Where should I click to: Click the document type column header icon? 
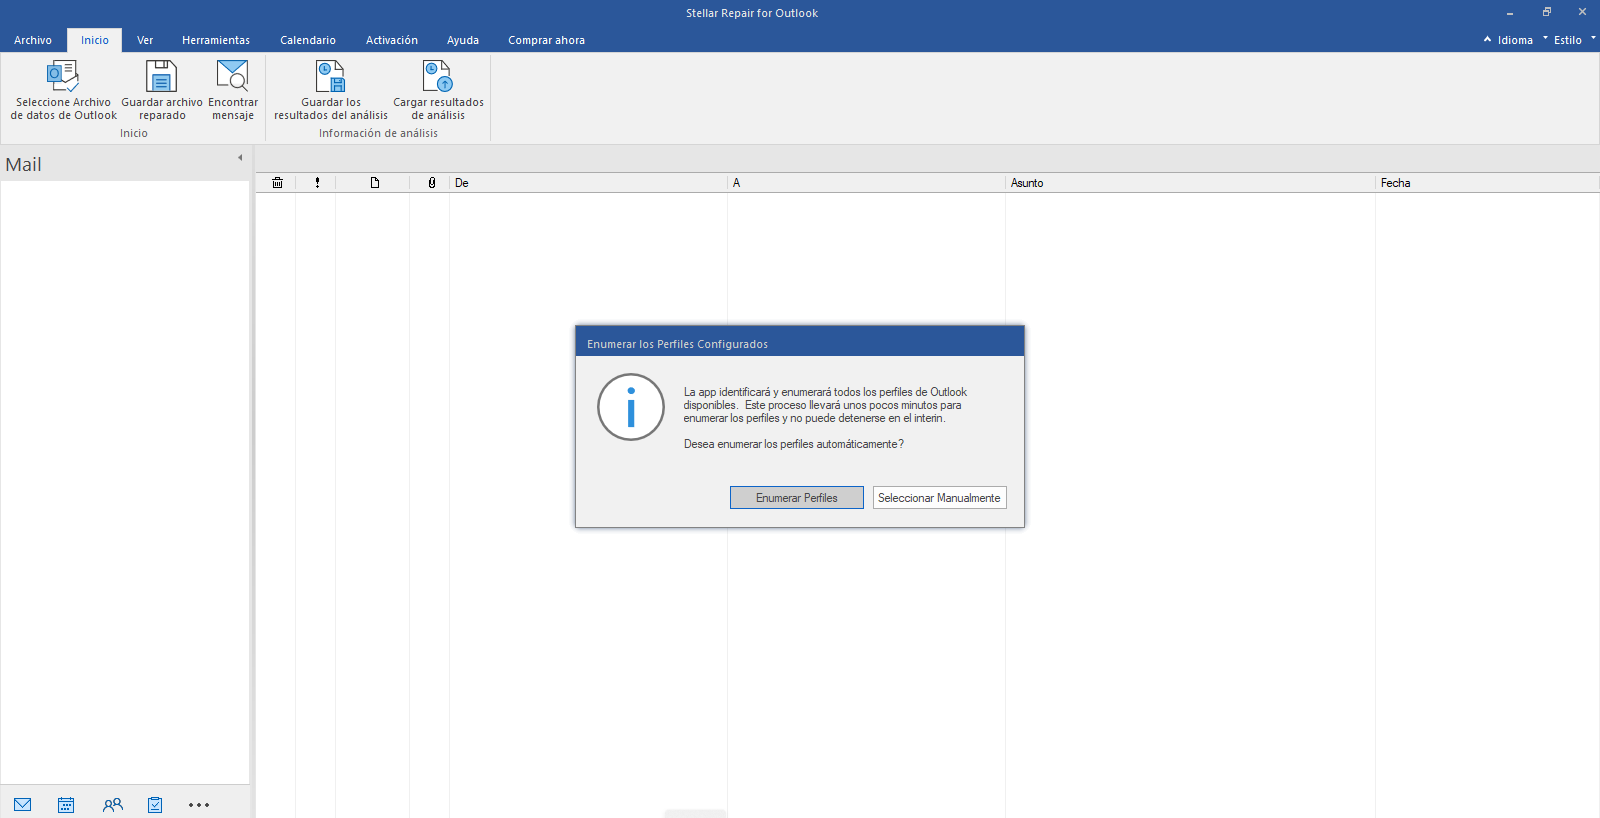[x=375, y=183]
